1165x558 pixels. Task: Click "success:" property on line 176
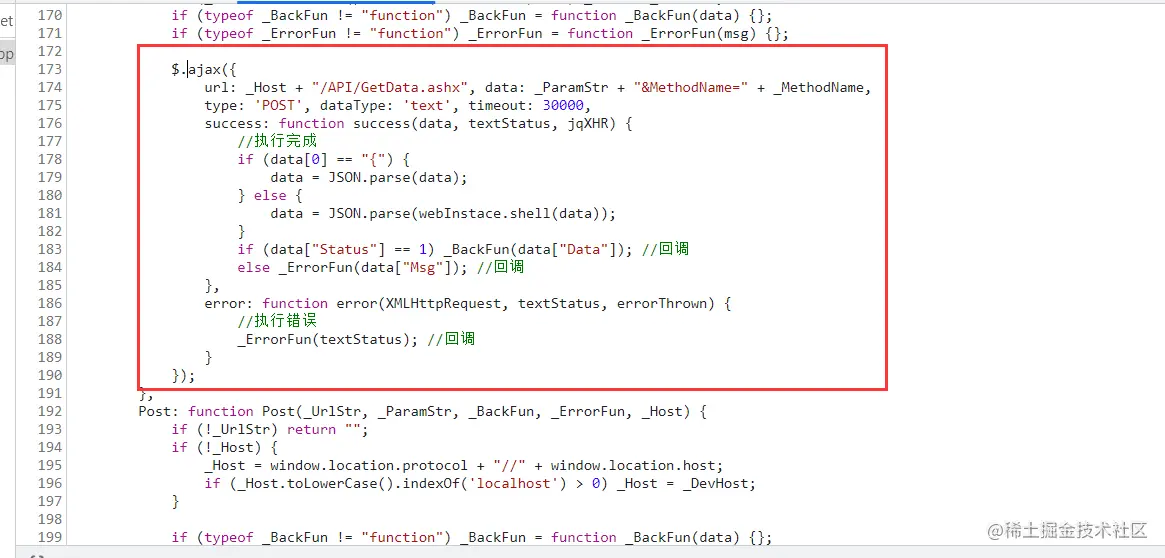[x=238, y=123]
